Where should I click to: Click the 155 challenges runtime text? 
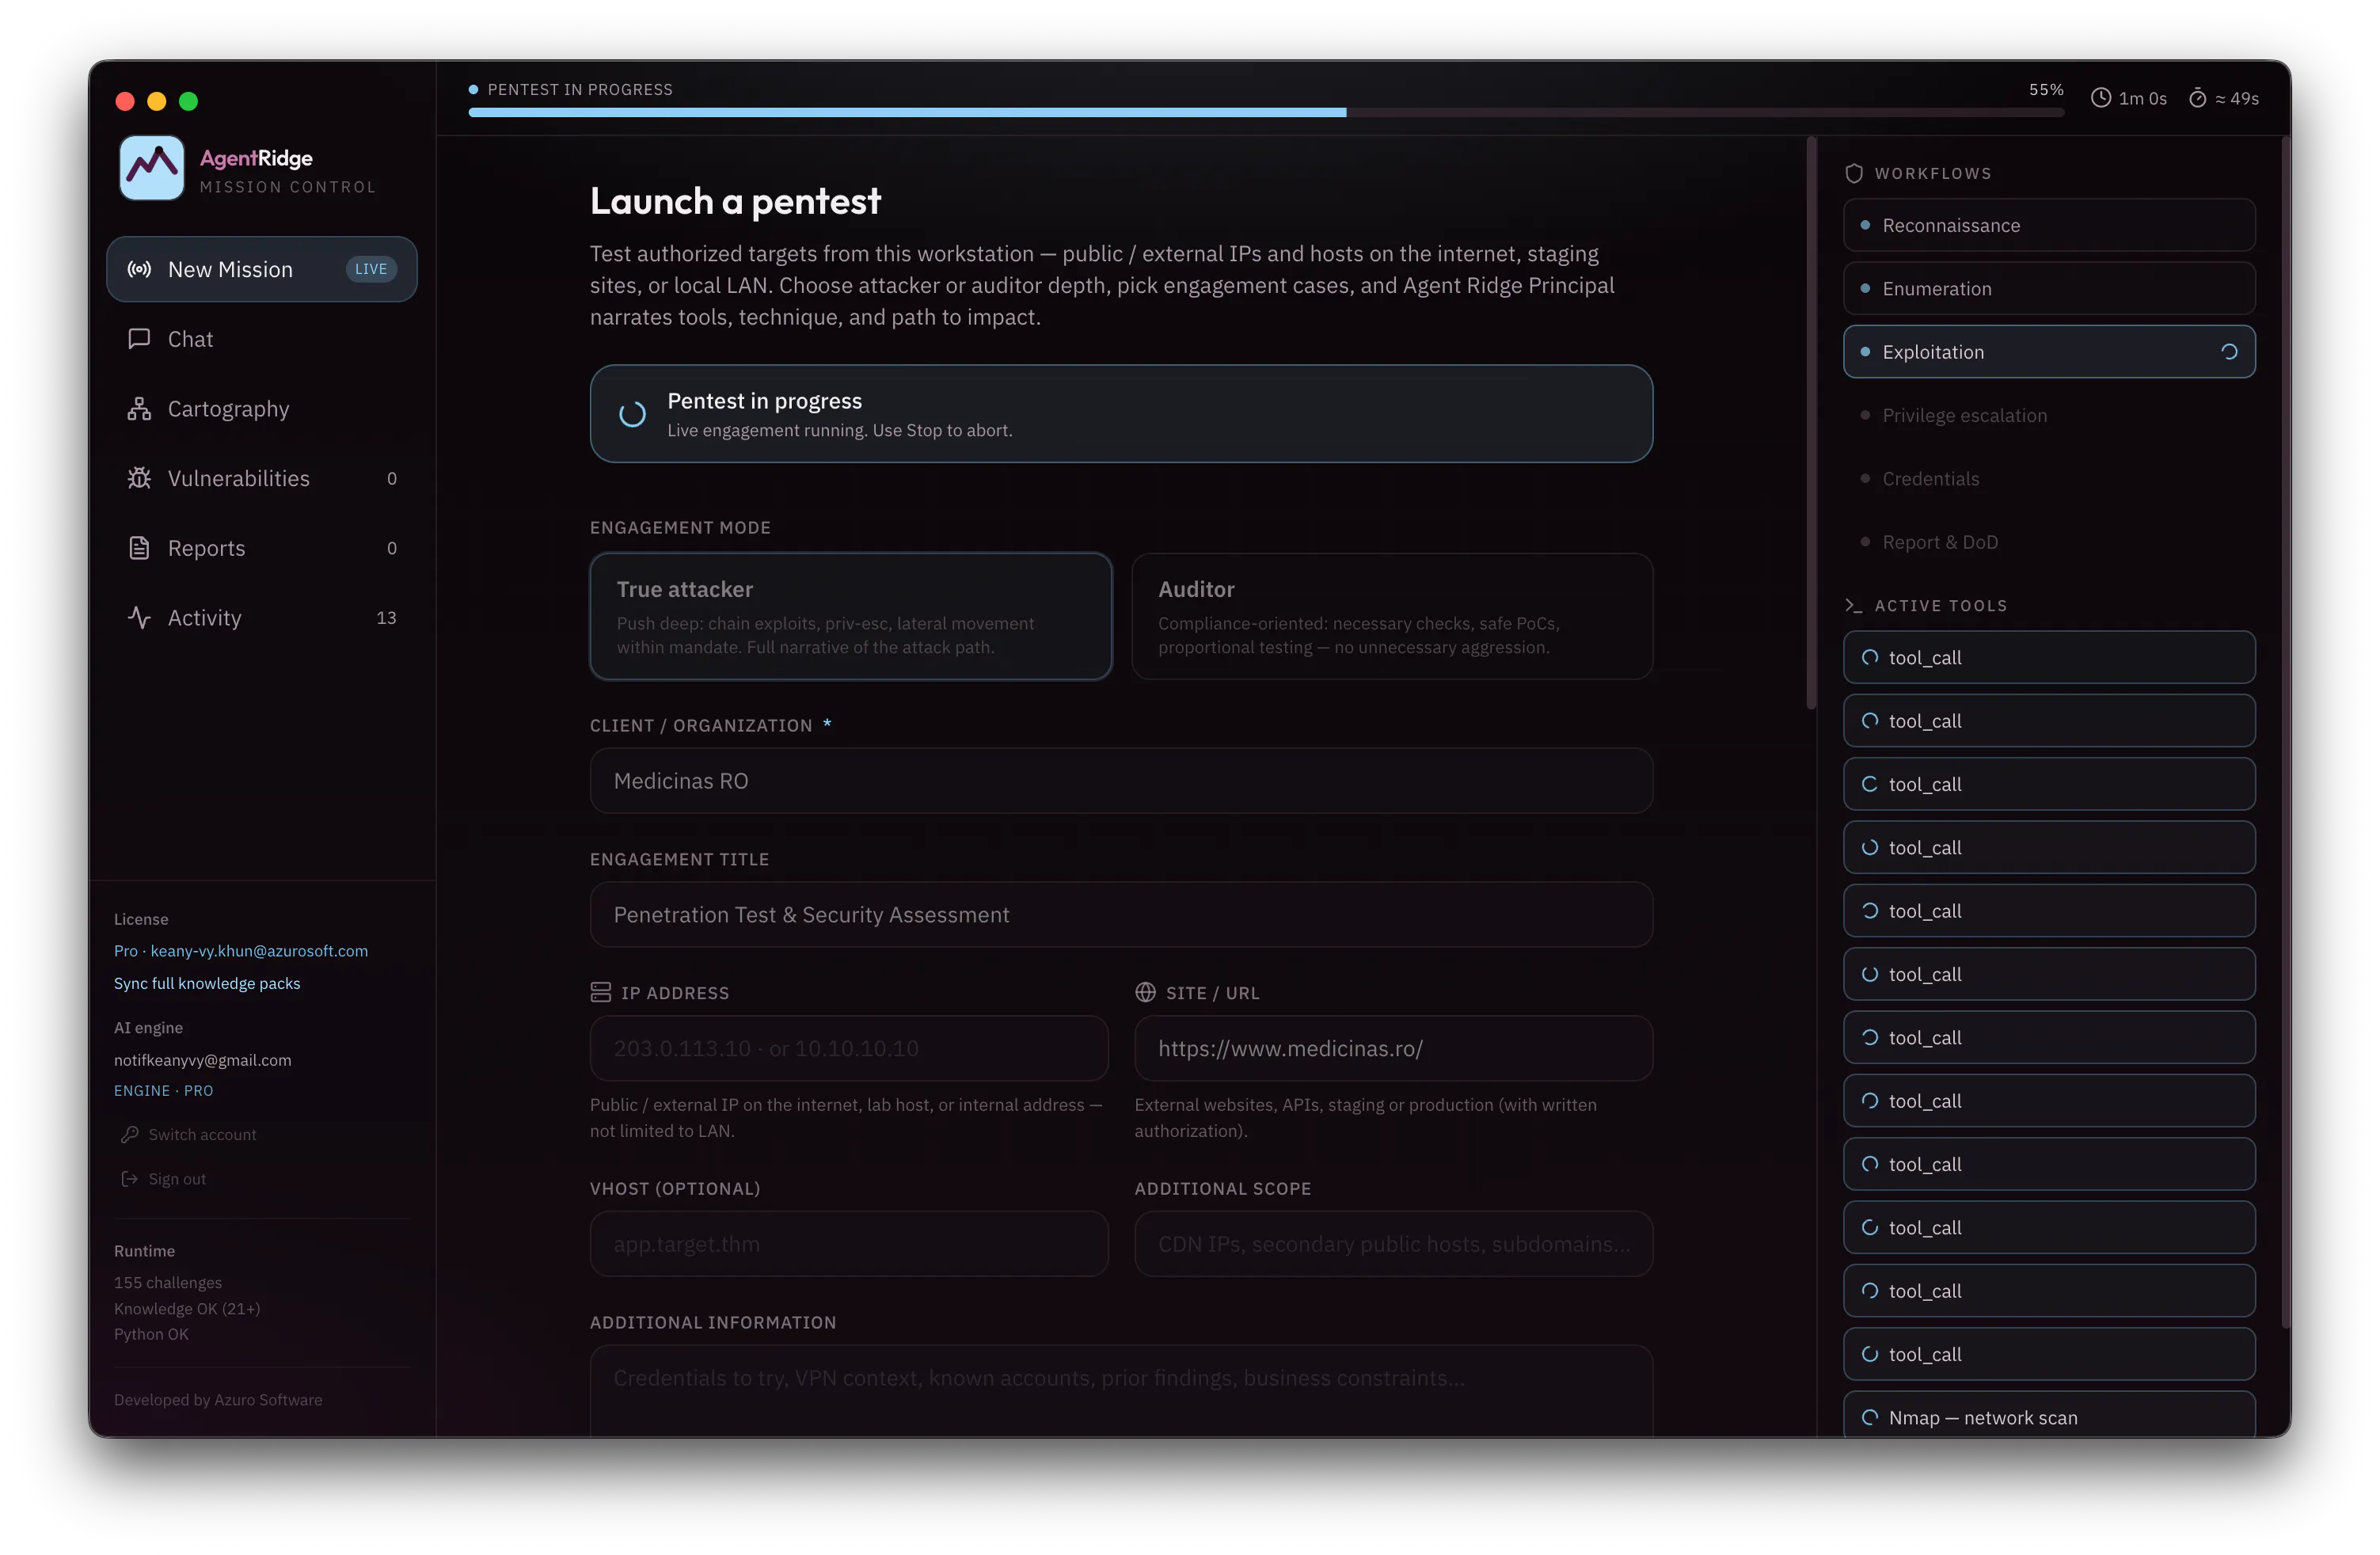(x=168, y=1282)
